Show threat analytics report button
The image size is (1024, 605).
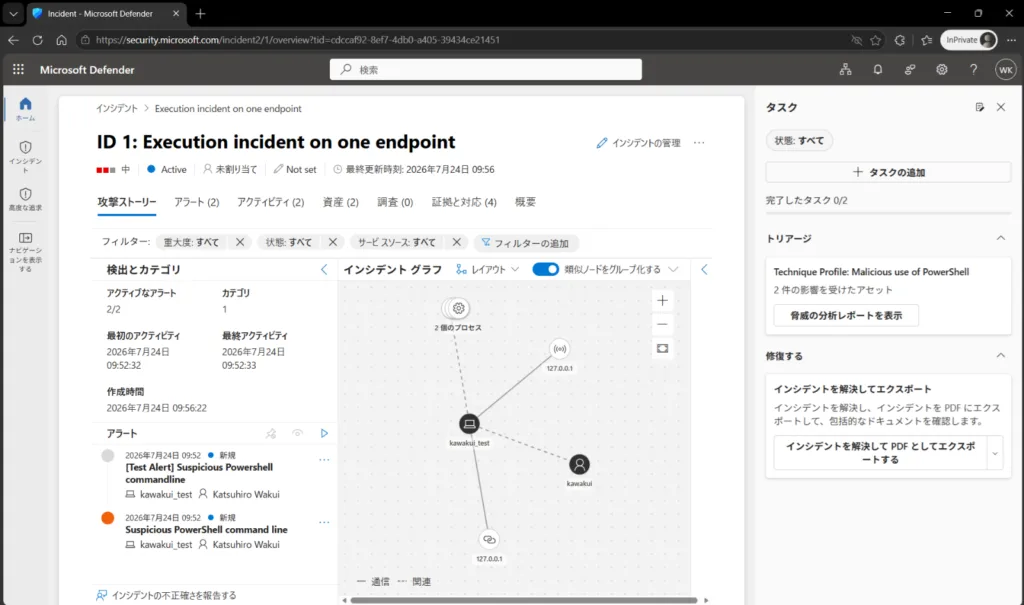pyautogui.click(x=846, y=316)
